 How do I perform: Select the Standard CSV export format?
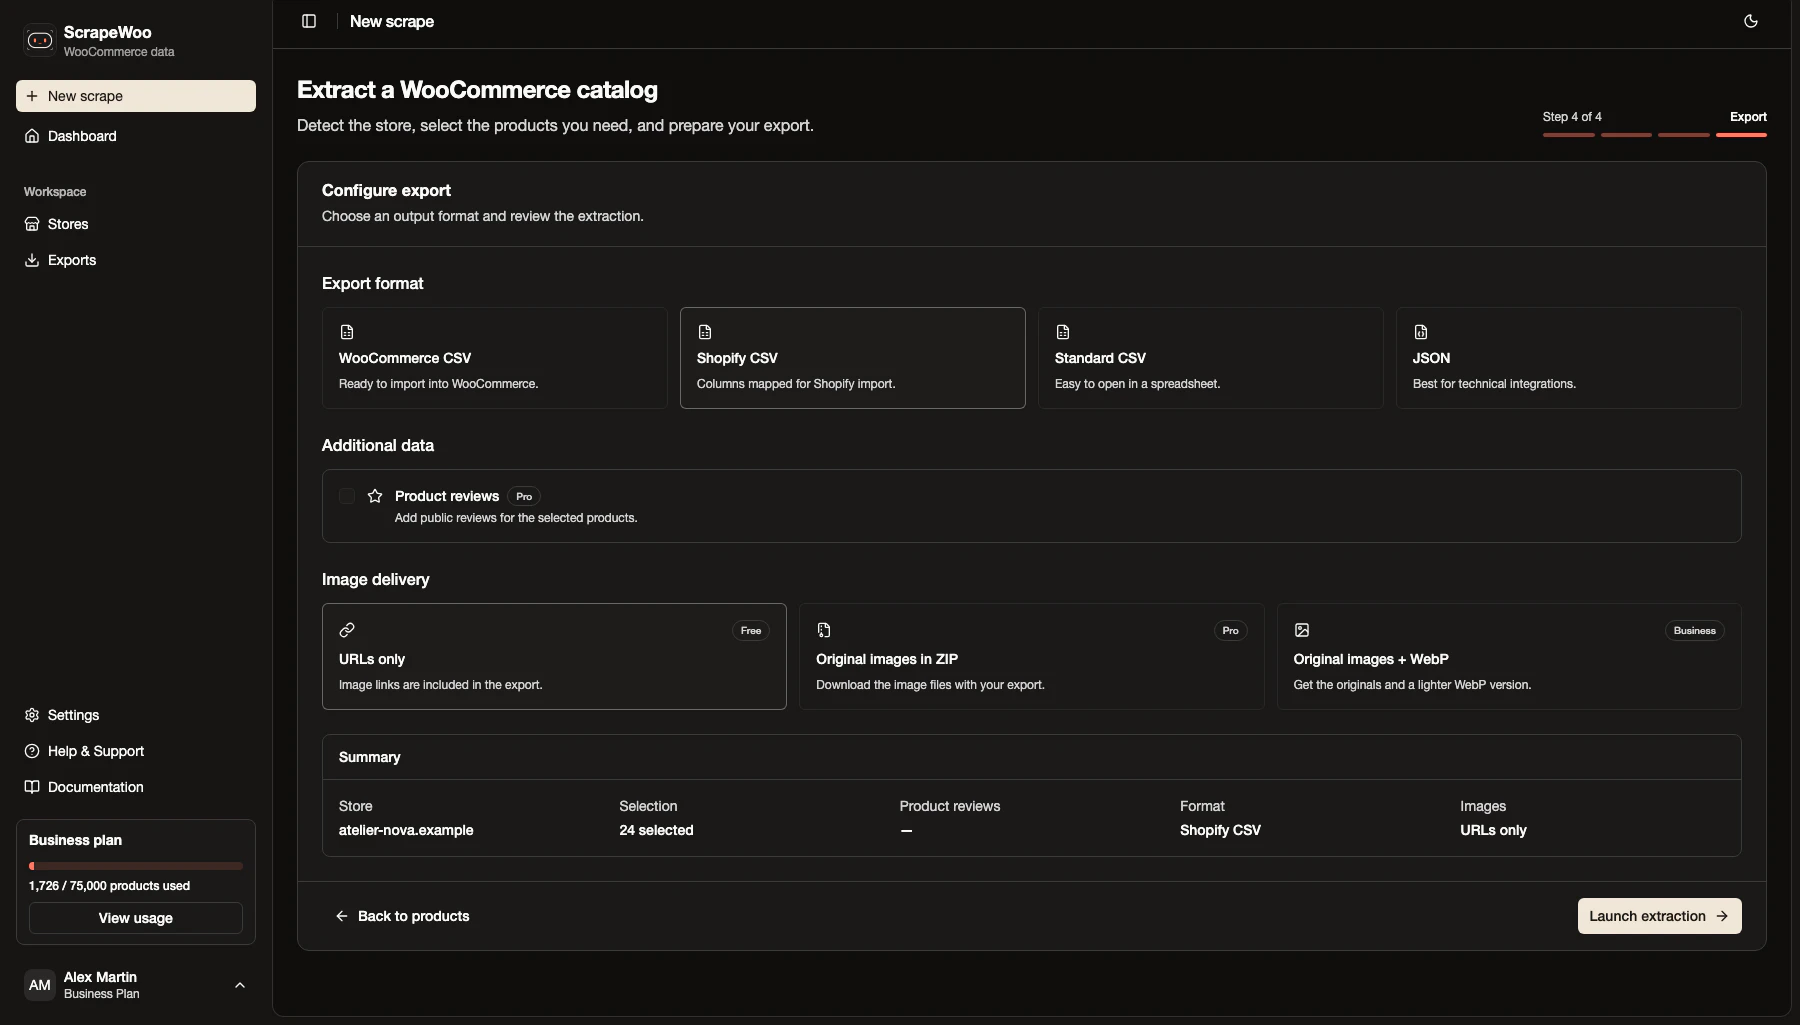click(x=1211, y=358)
